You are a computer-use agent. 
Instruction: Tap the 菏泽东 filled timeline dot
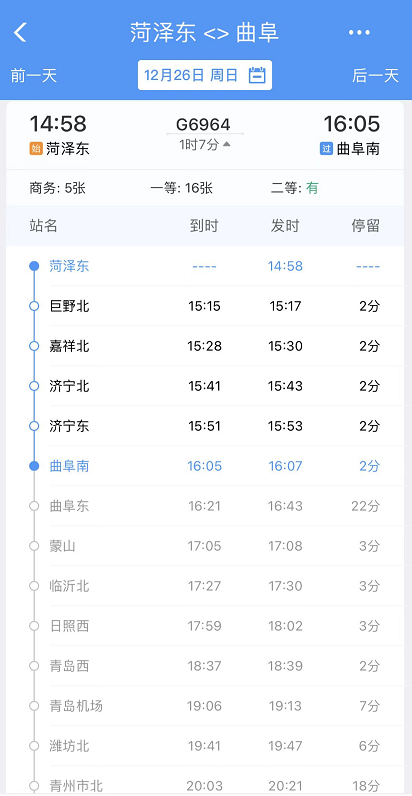[34, 266]
